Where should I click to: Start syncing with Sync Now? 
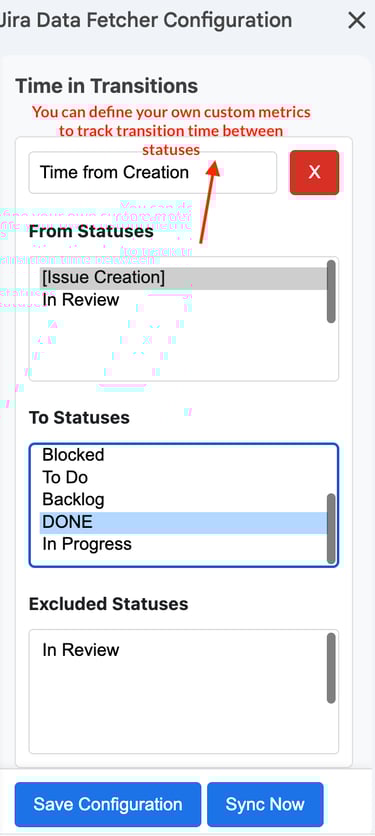(x=265, y=804)
